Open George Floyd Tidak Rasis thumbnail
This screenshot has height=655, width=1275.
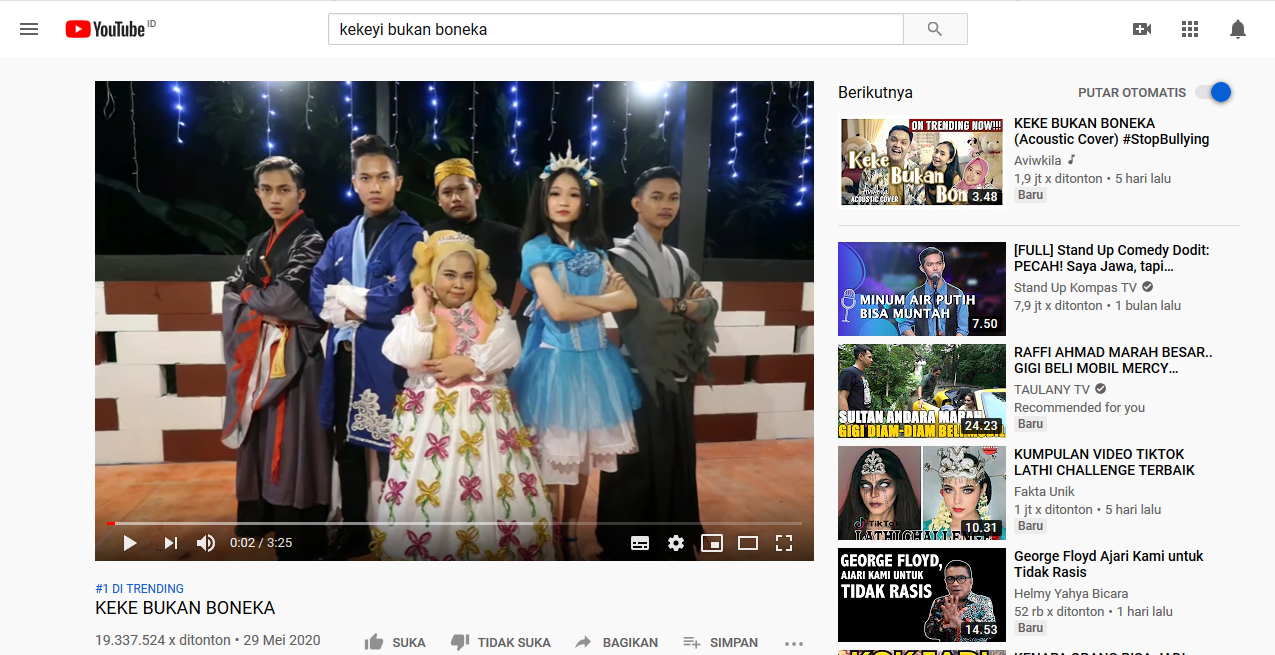click(x=922, y=595)
